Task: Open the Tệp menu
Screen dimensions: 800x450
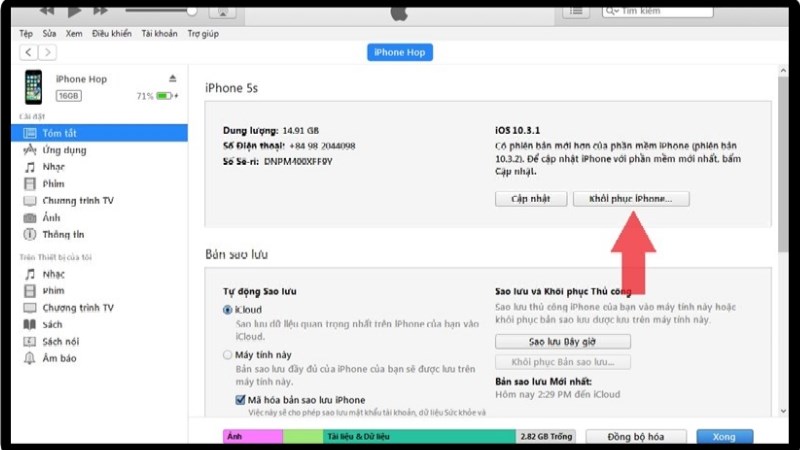Action: pyautogui.click(x=26, y=34)
